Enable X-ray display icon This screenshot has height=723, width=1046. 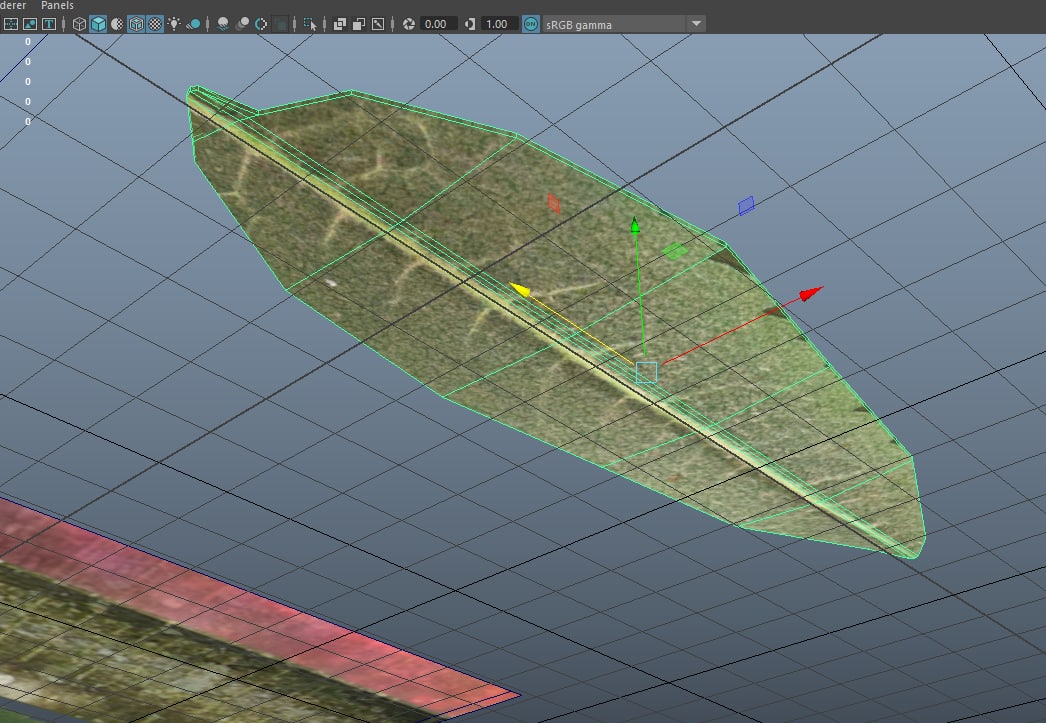[x=340, y=24]
